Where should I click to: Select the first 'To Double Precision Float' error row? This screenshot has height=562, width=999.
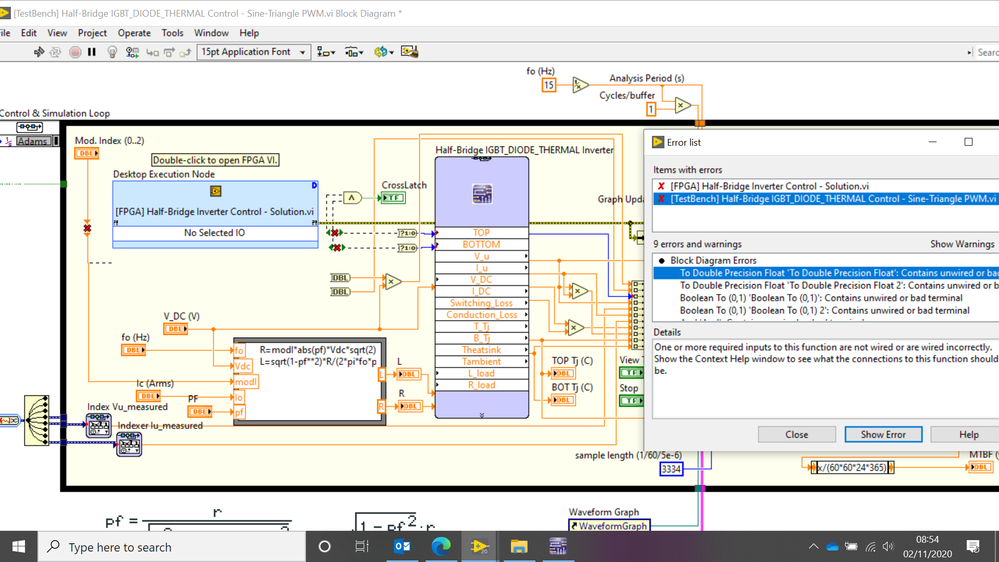pyautogui.click(x=826, y=273)
